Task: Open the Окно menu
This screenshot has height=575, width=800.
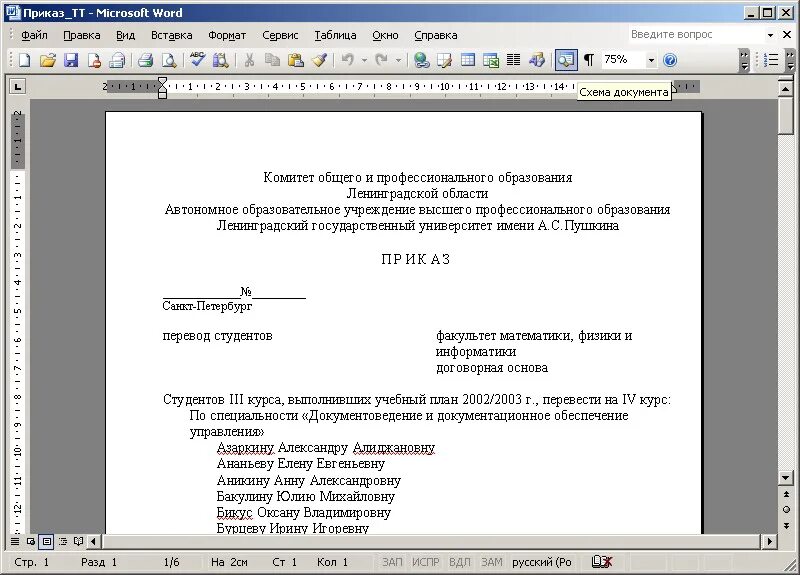Action: (385, 35)
